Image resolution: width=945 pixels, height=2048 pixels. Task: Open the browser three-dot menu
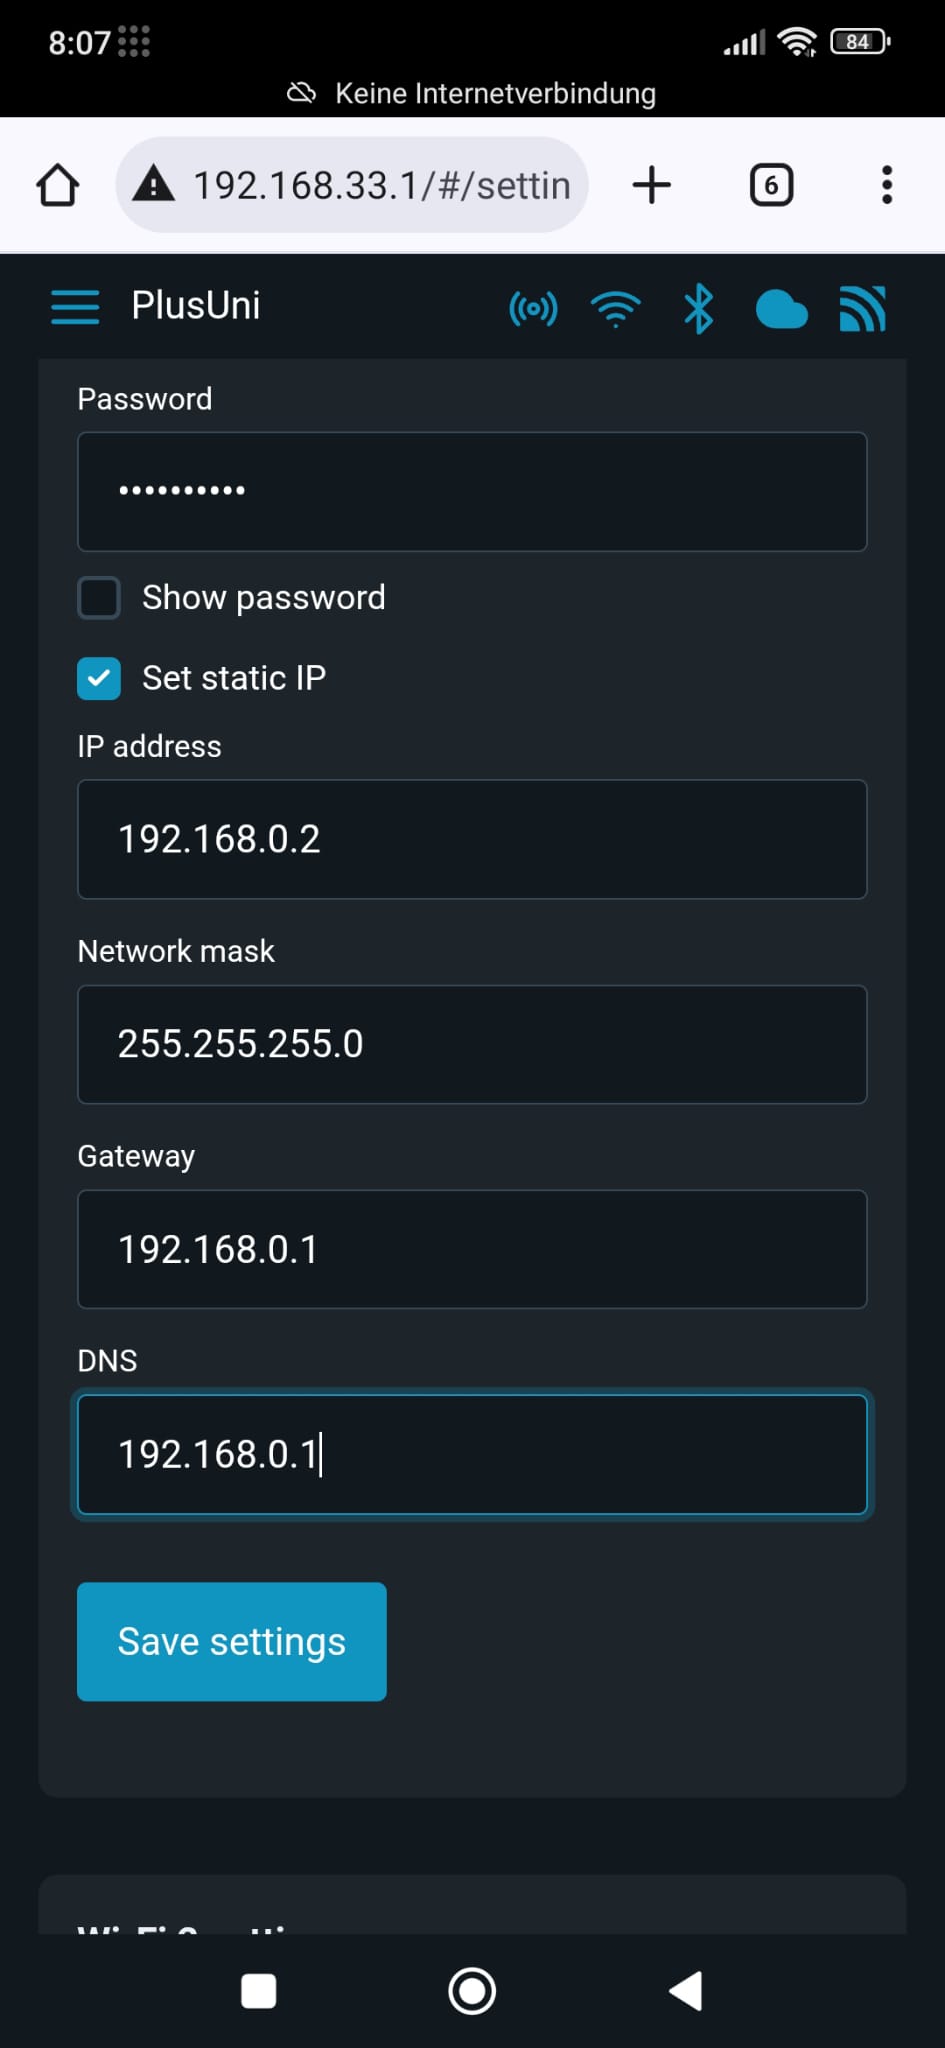886,185
